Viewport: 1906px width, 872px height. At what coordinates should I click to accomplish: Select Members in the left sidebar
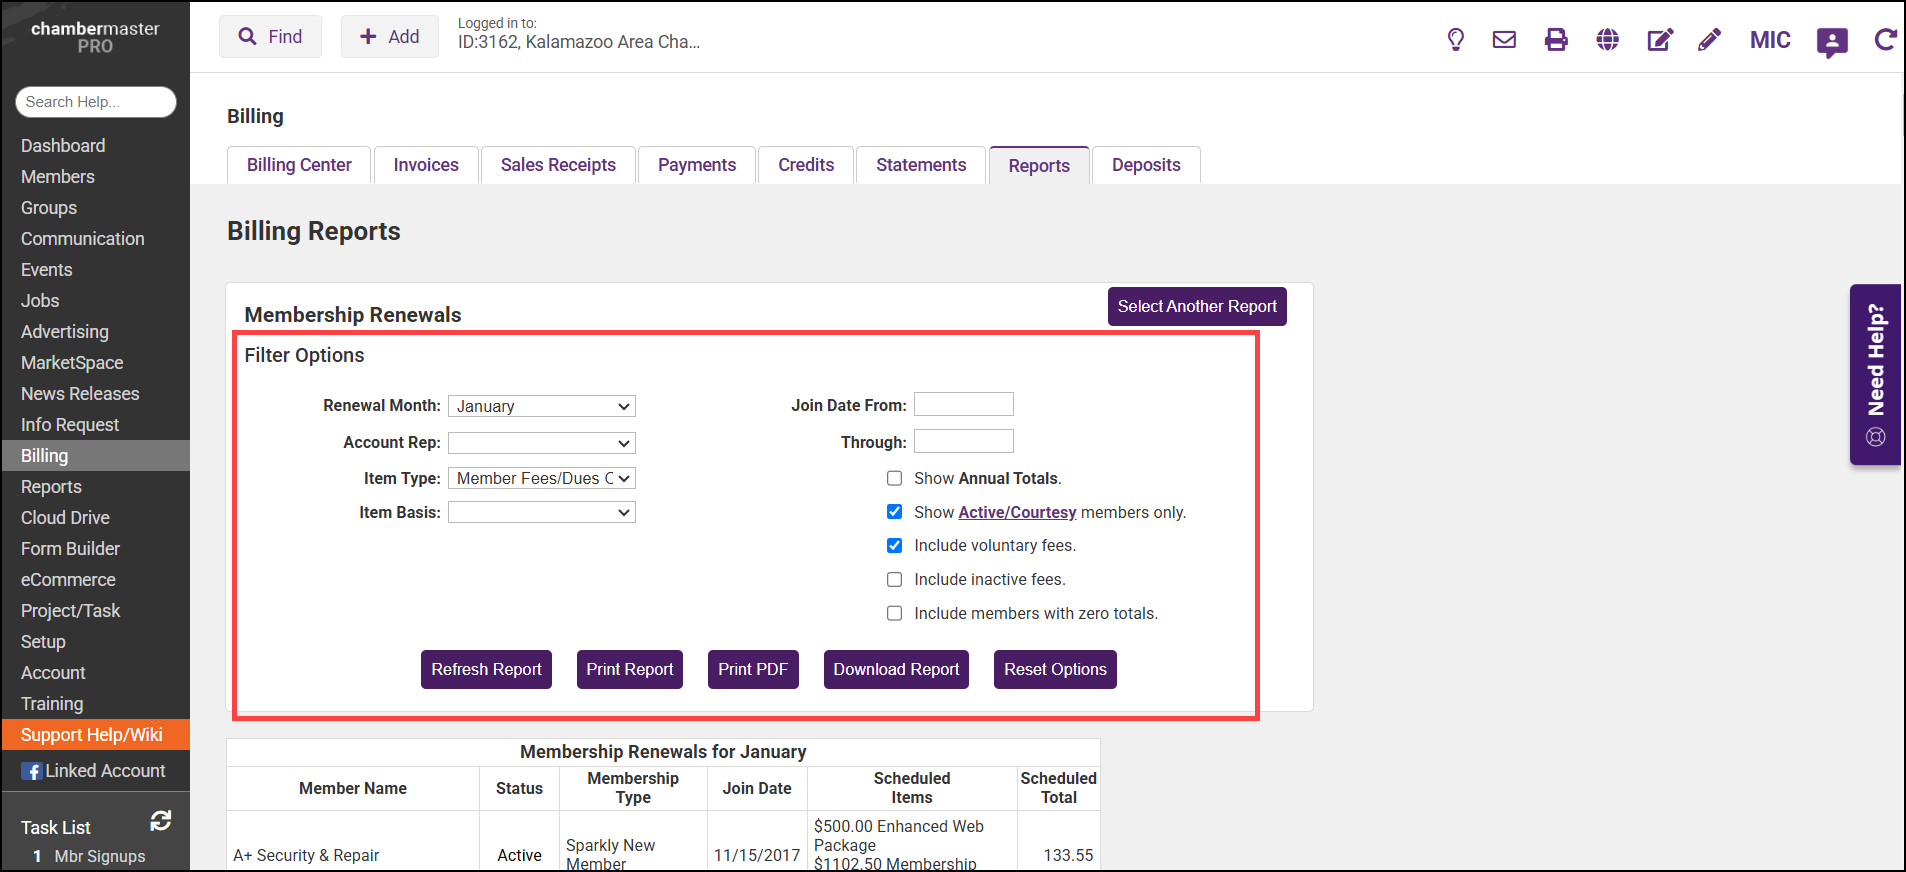(58, 177)
